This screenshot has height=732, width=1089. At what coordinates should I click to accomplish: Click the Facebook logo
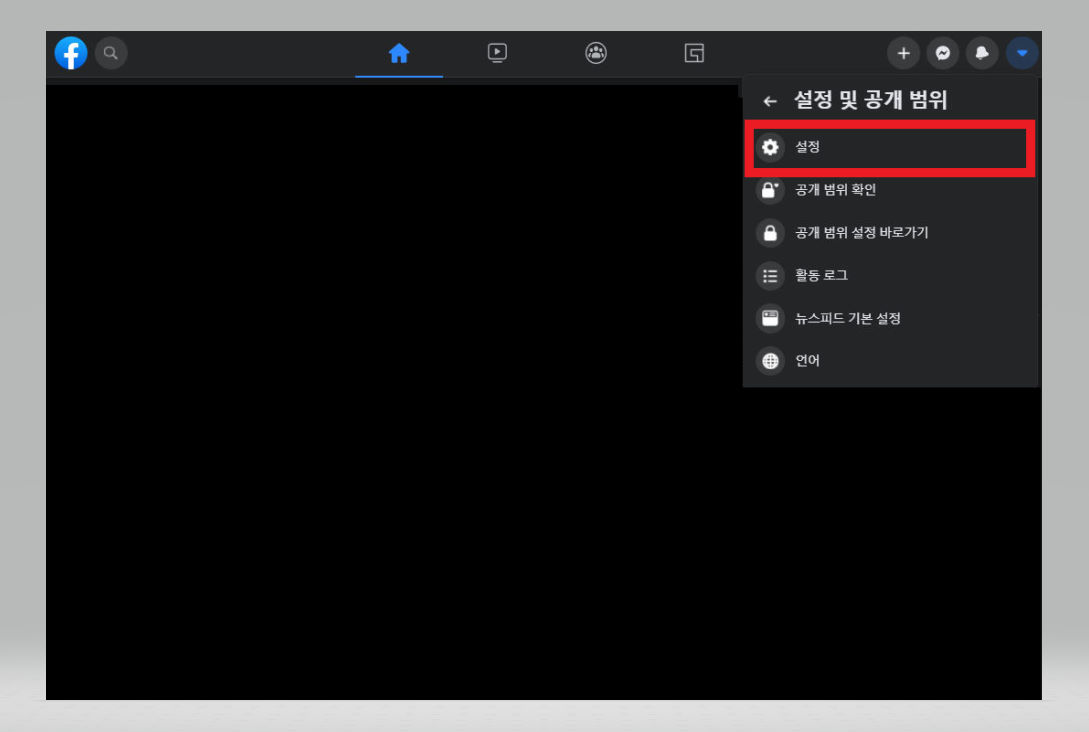(71, 53)
